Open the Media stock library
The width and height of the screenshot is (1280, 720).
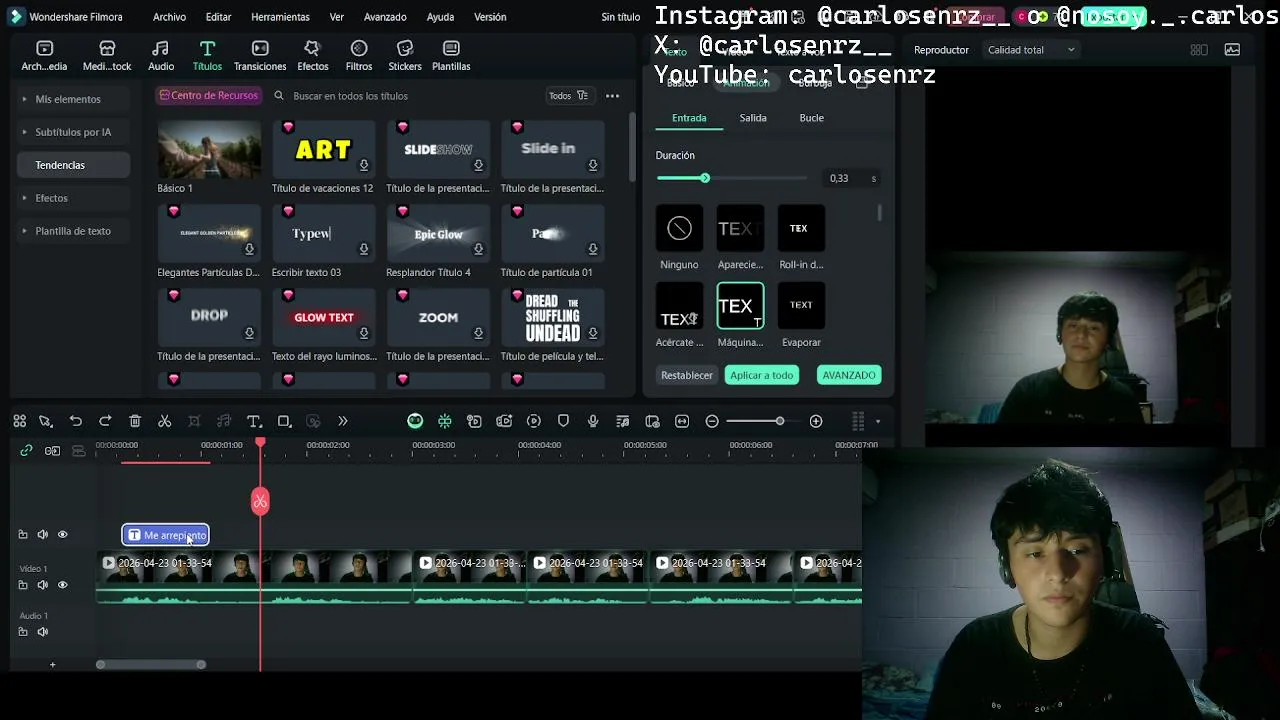pyautogui.click(x=107, y=56)
